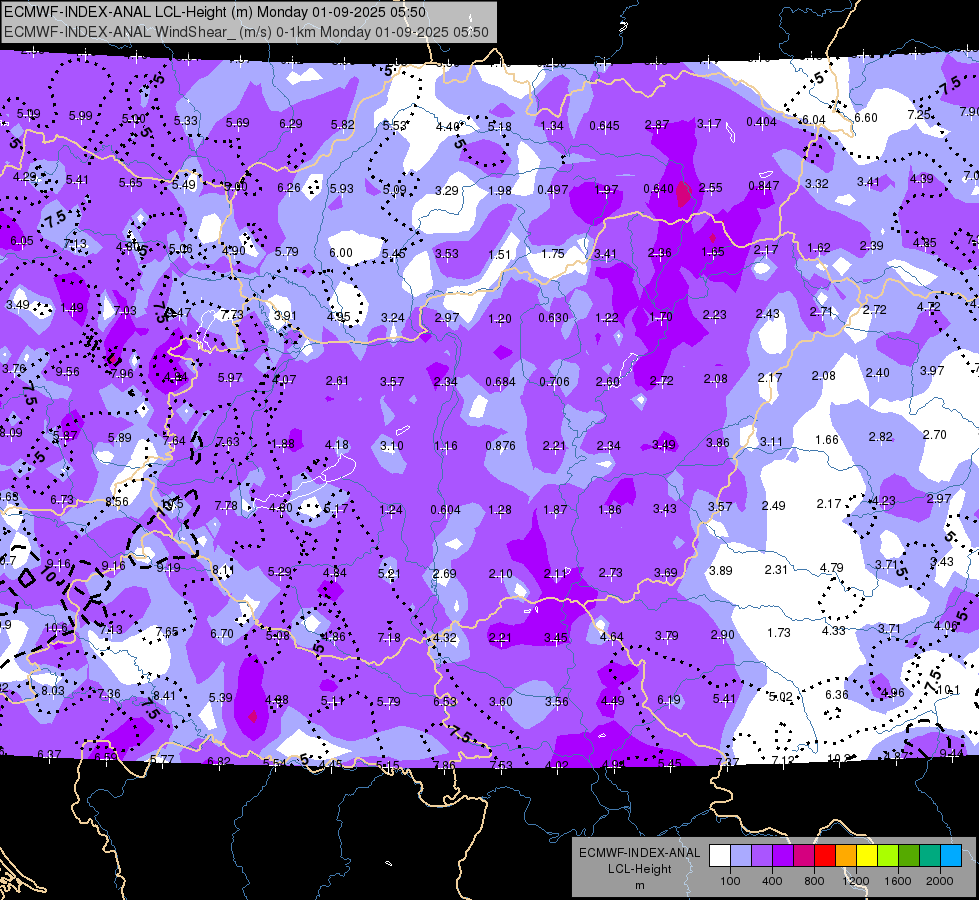Viewport: 979px width, 900px height.
Task: Click grid value 6.60
Action: (865, 117)
